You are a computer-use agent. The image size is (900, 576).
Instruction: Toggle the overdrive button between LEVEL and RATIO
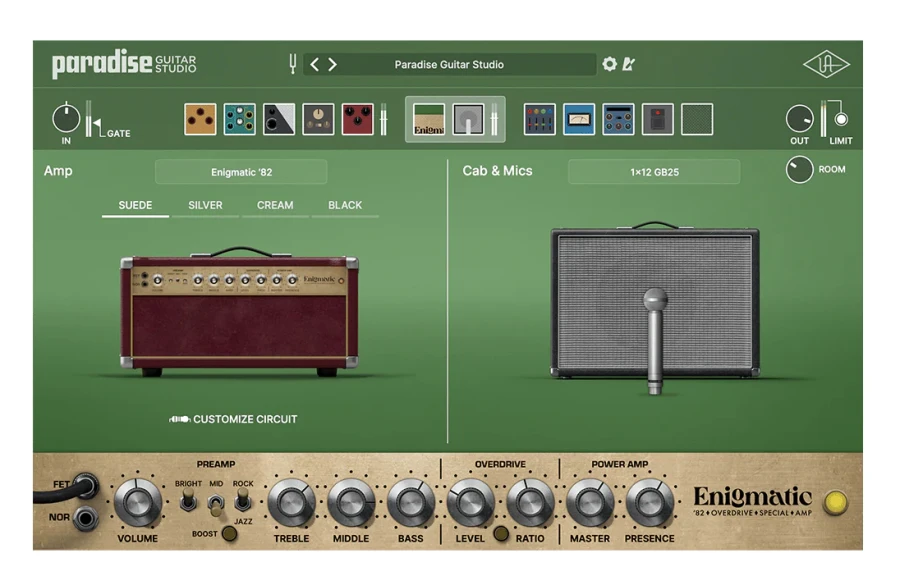[x=501, y=534]
